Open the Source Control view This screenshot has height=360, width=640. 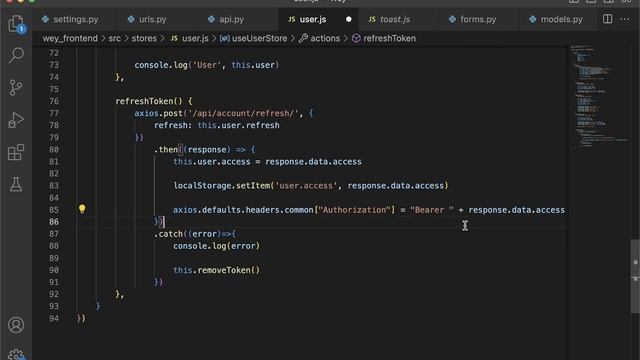[16, 87]
